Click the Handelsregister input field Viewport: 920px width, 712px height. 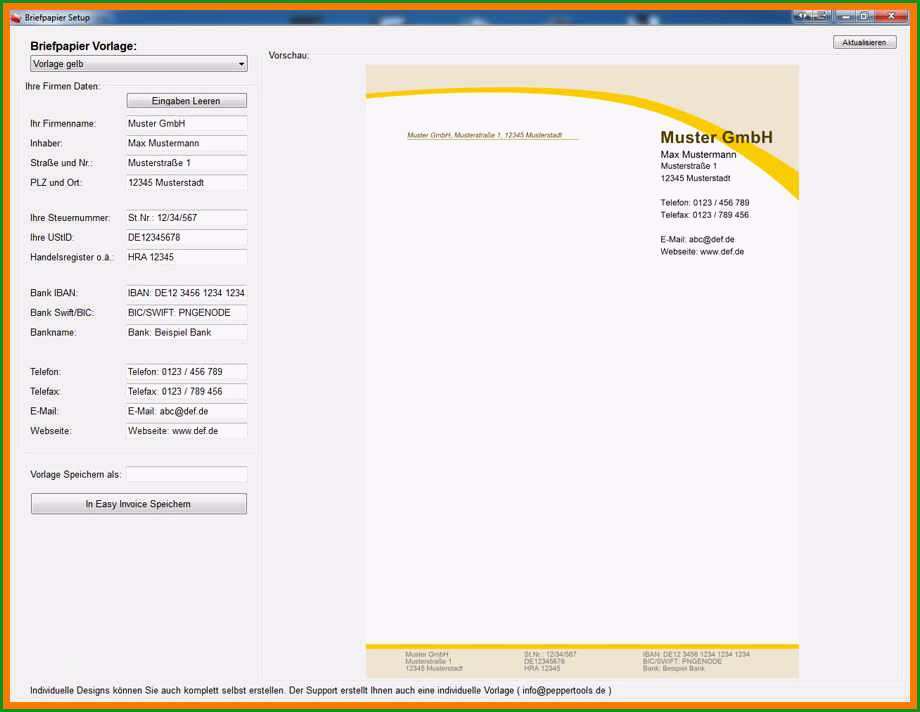(187, 257)
